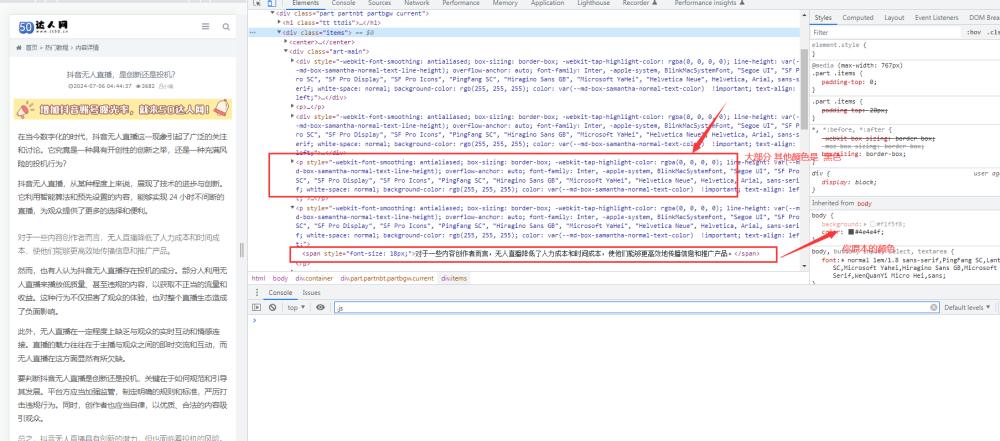Click the ellipsis beside div class items

[253, 31]
